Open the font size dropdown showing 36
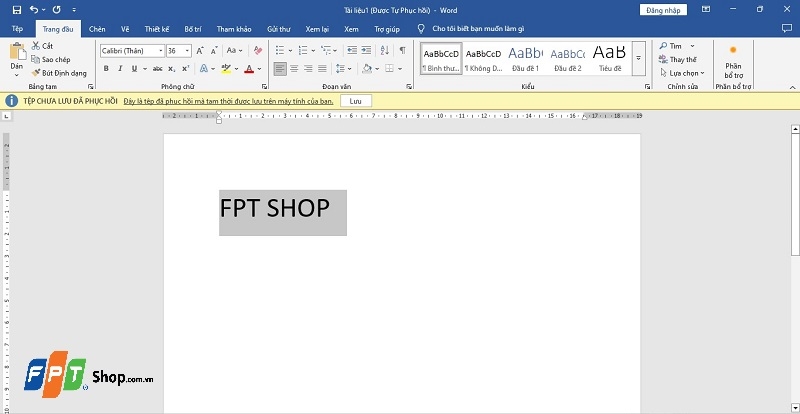800x414 pixels. 187,51
